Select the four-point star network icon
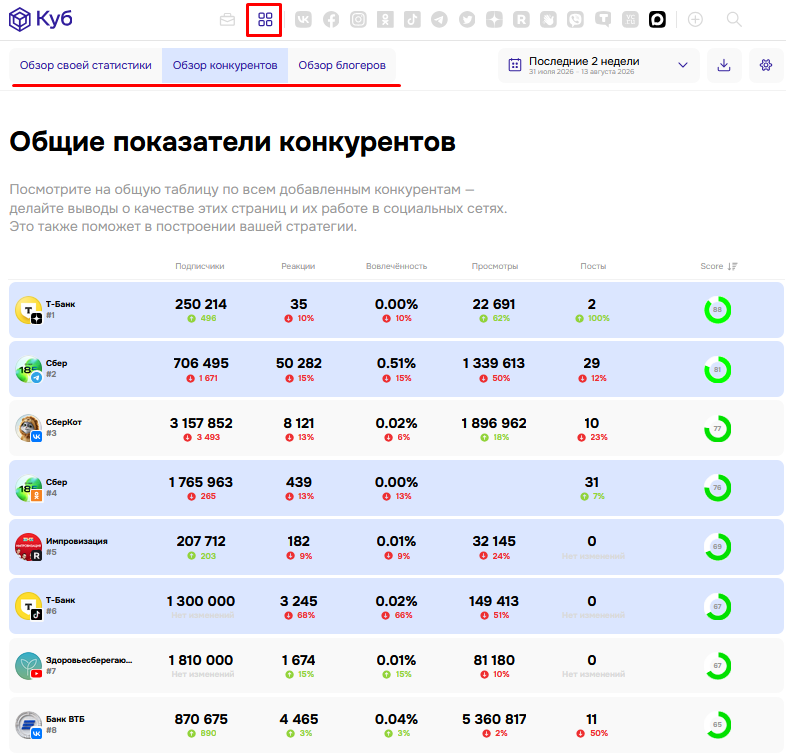Viewport: 786px width, 754px height. click(x=494, y=20)
